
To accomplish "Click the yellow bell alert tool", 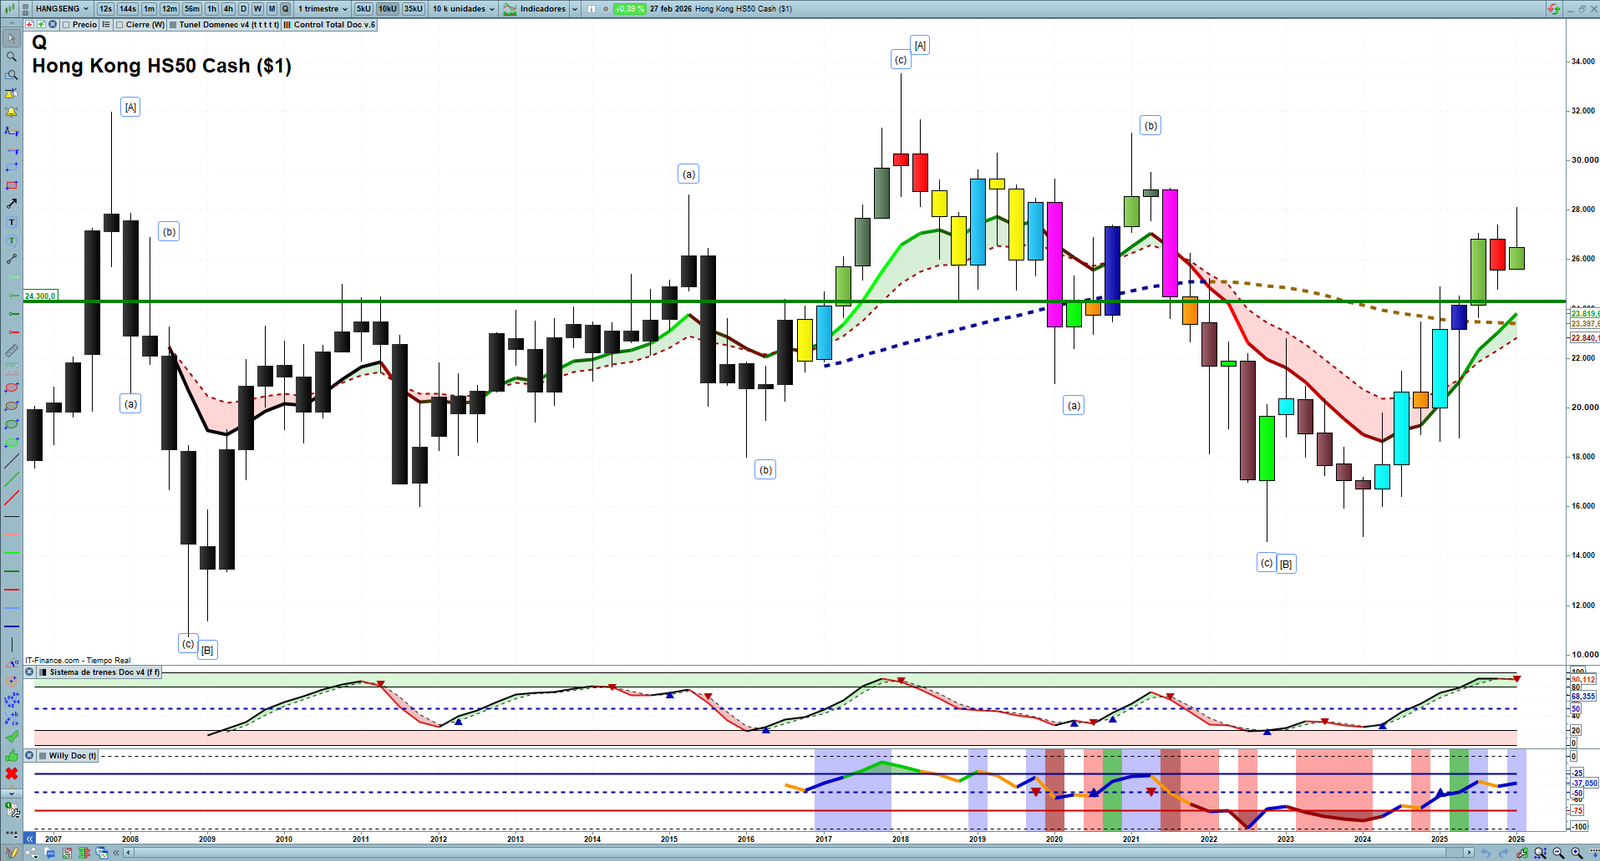I will (x=11, y=111).
